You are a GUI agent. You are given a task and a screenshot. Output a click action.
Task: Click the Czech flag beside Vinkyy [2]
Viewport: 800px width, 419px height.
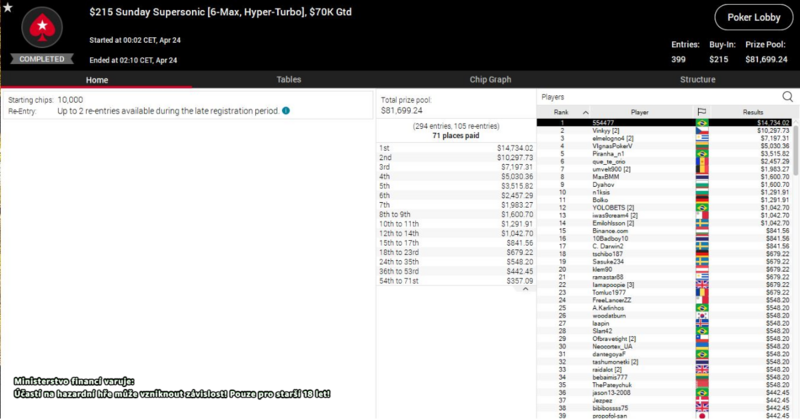pyautogui.click(x=702, y=131)
